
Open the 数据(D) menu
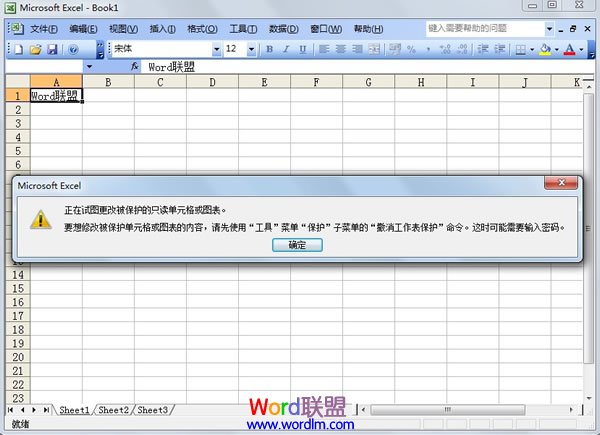(x=284, y=29)
